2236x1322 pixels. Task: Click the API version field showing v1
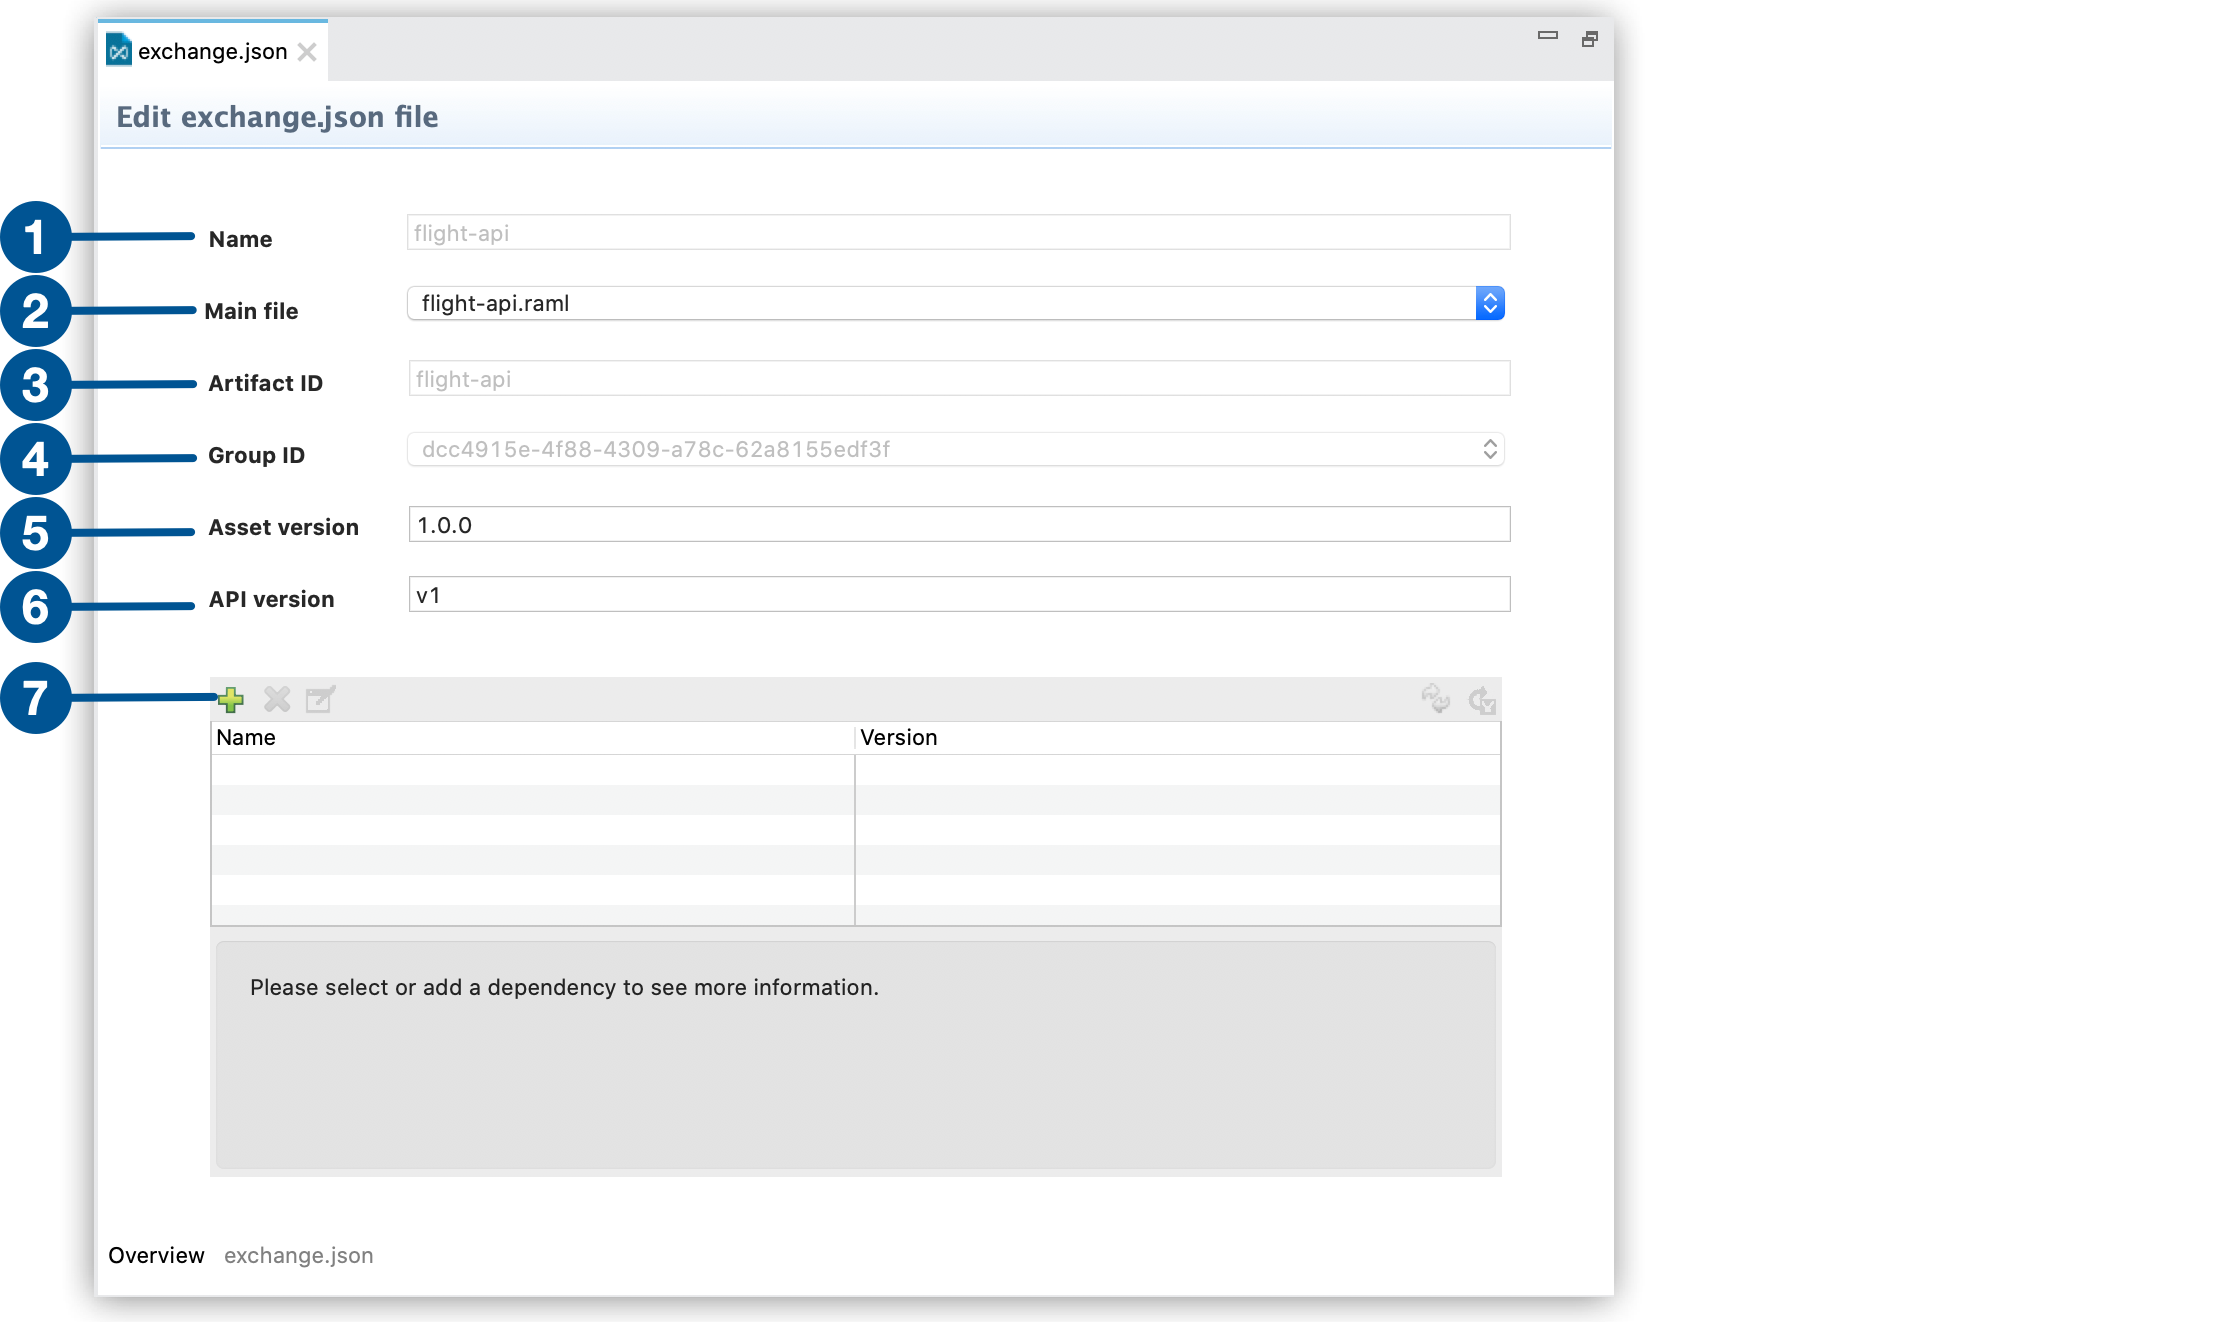pos(958,593)
